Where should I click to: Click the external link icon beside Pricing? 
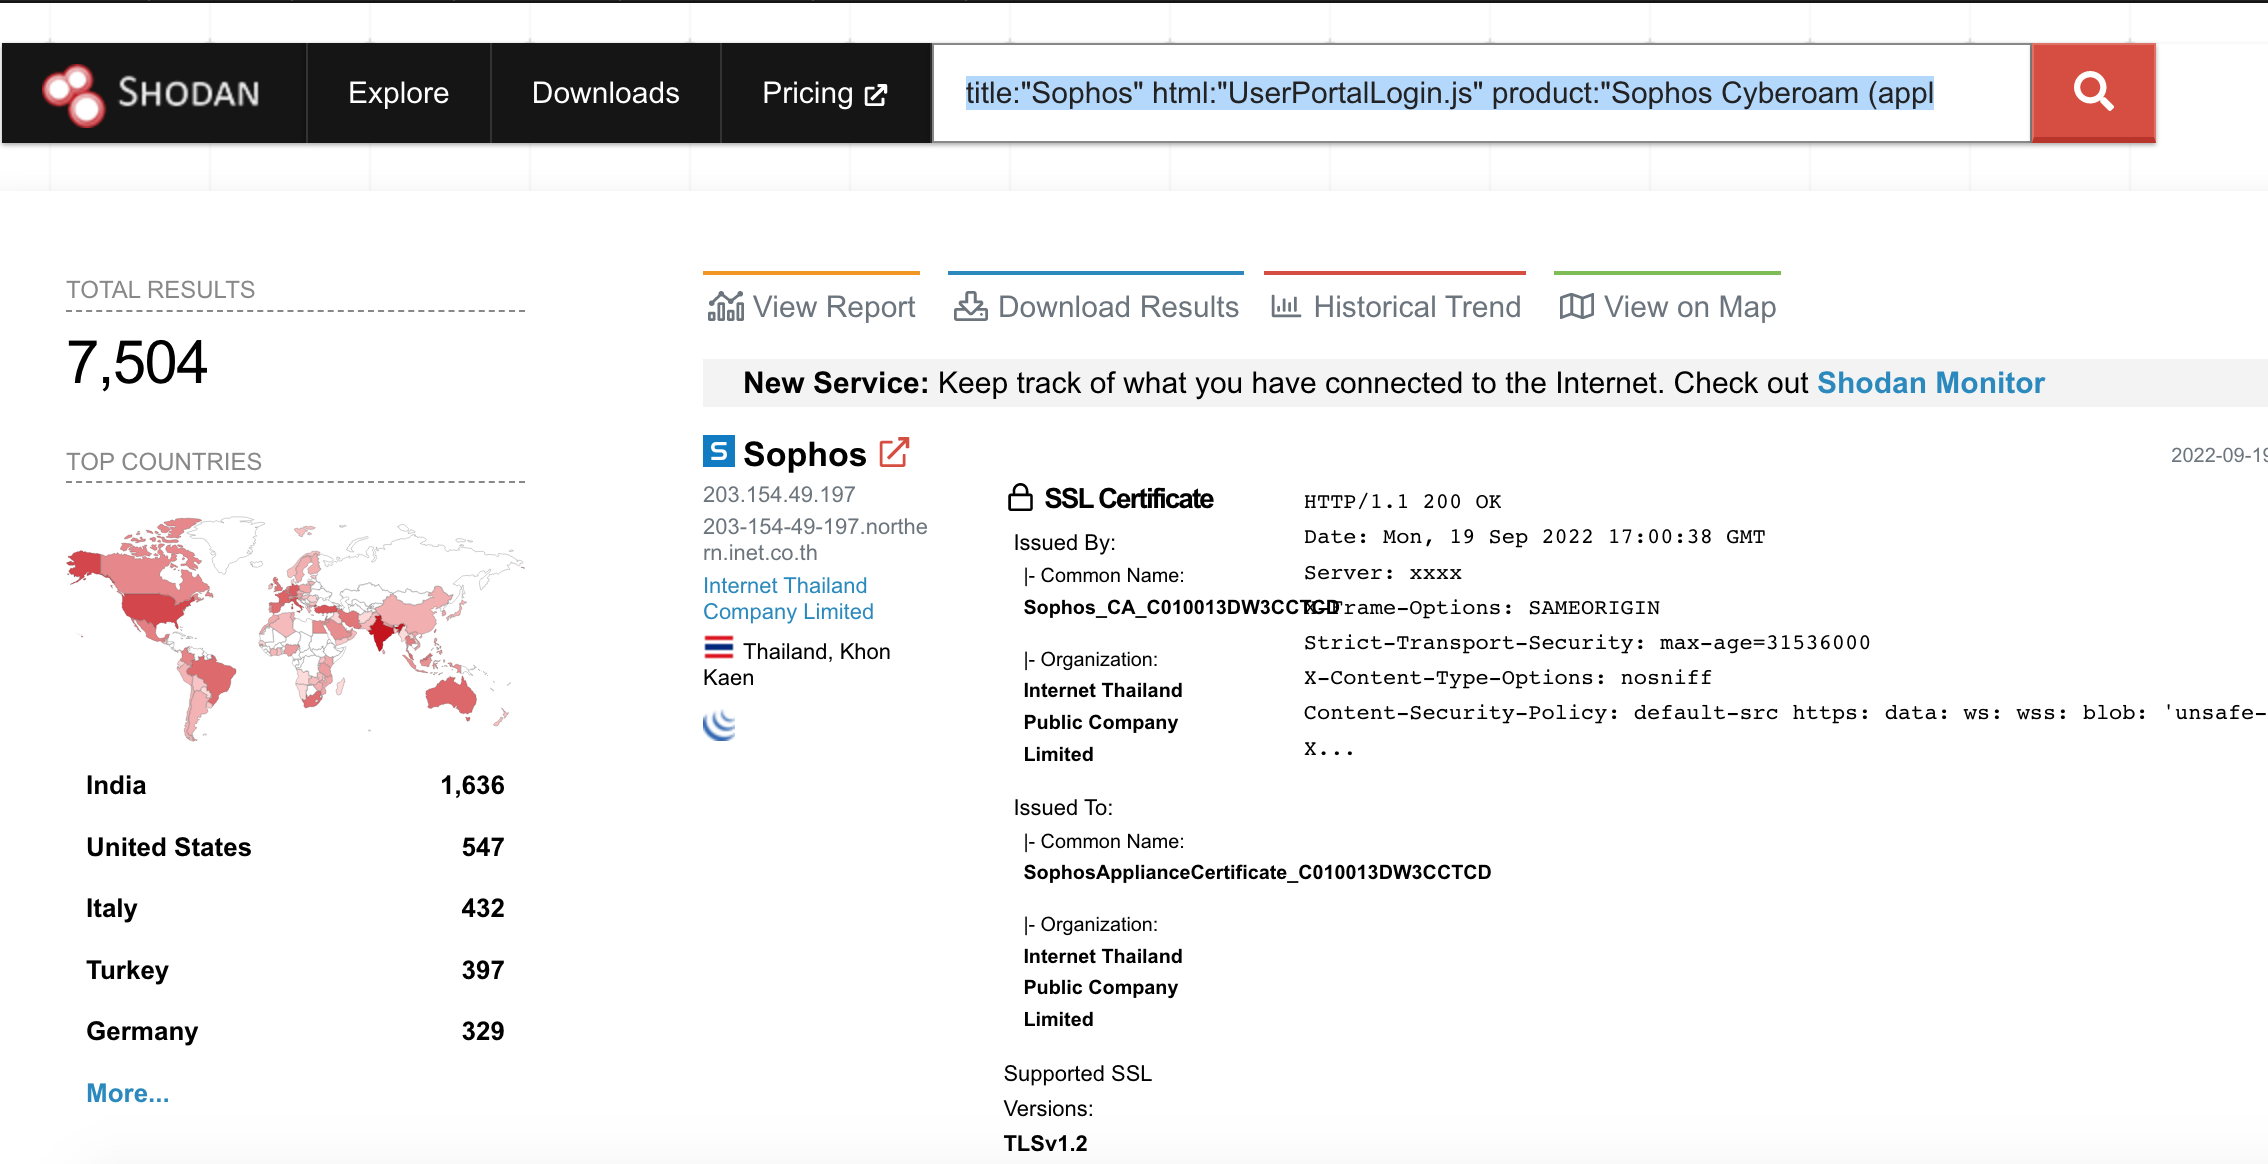[876, 95]
